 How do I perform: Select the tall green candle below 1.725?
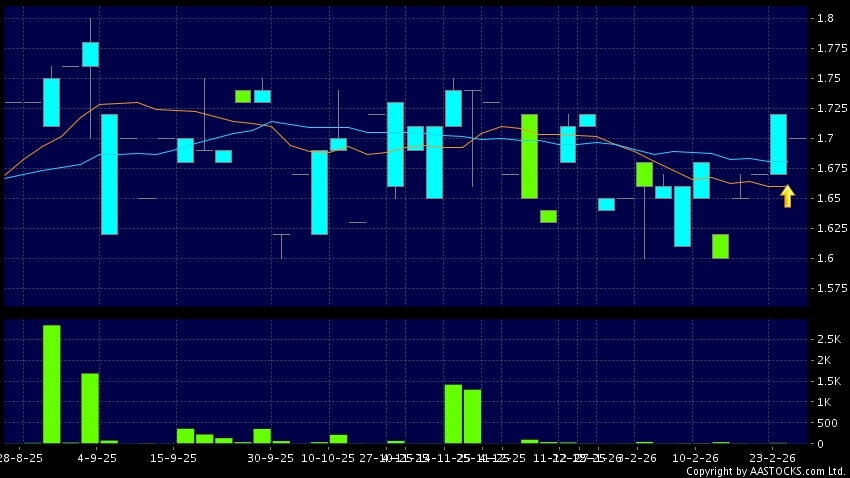[529, 156]
